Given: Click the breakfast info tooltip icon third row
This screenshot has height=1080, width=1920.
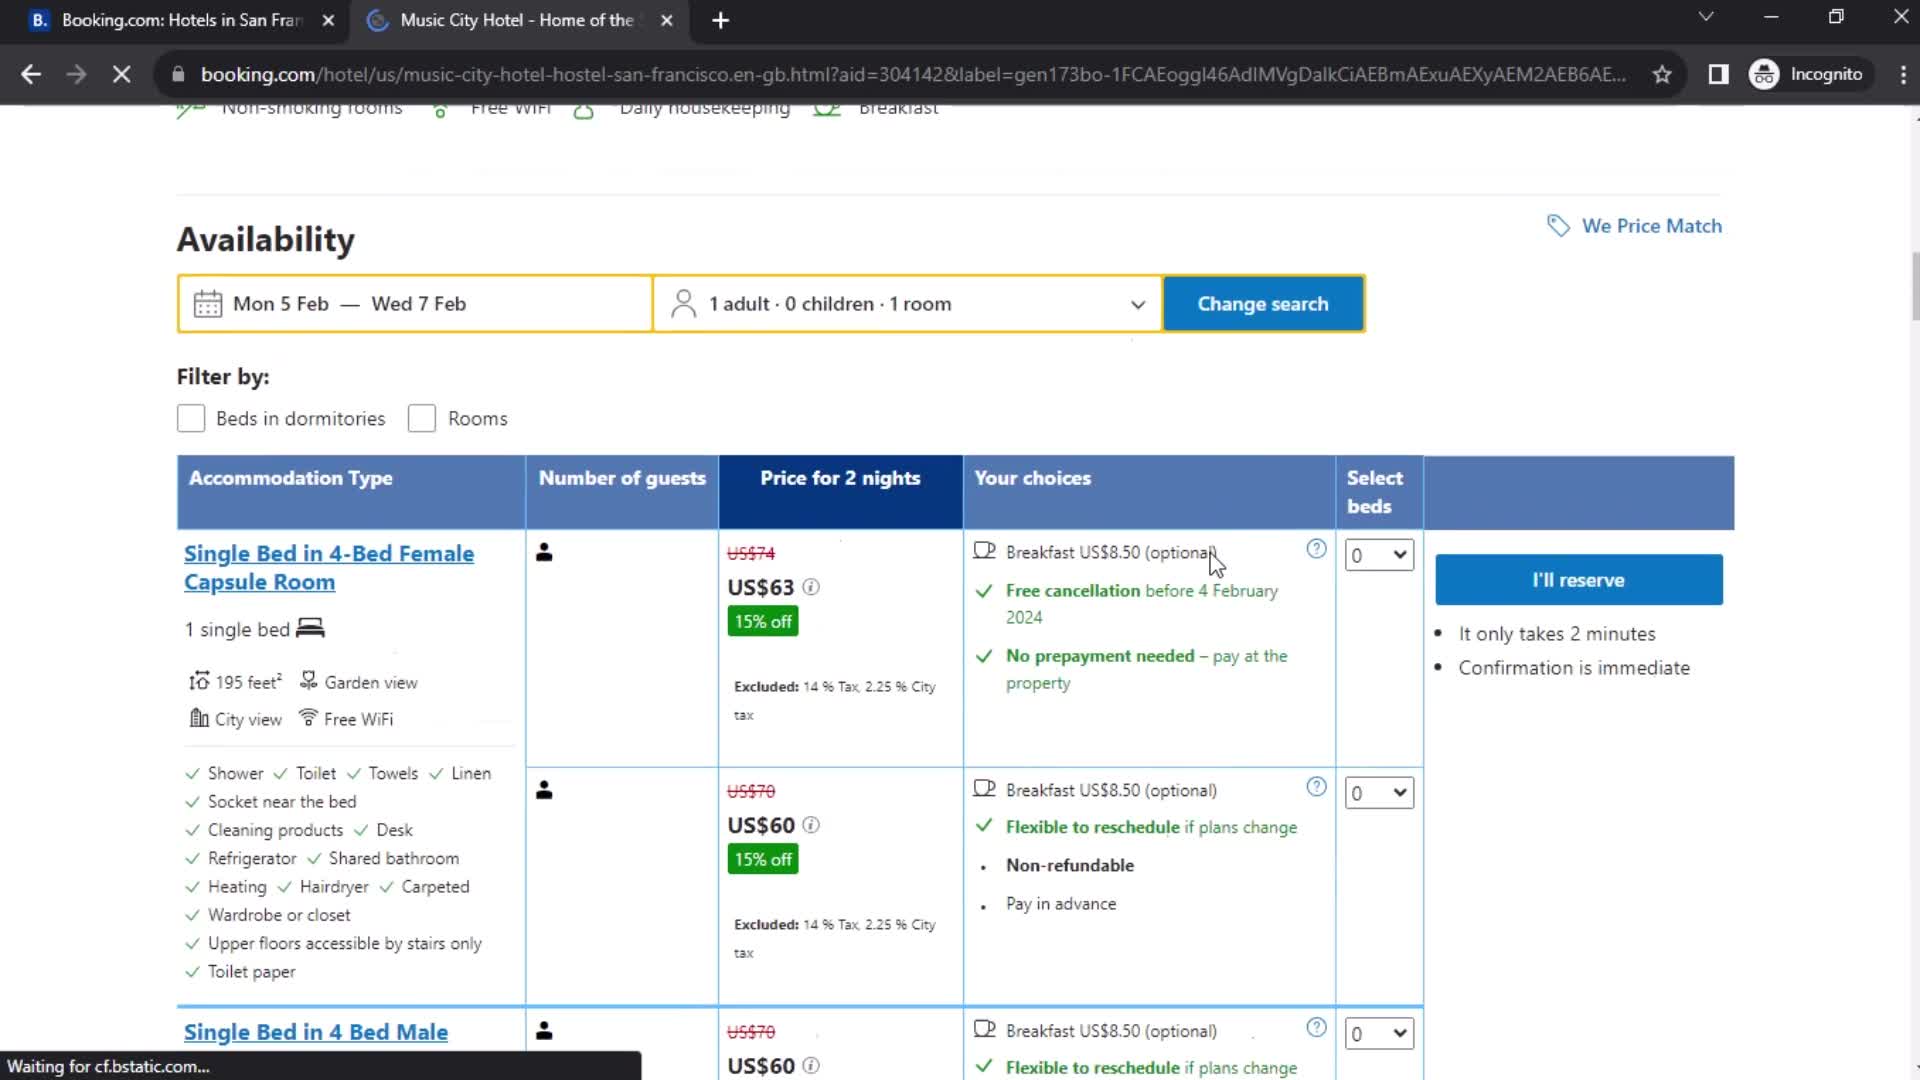Looking at the screenshot, I should (x=1317, y=1029).
